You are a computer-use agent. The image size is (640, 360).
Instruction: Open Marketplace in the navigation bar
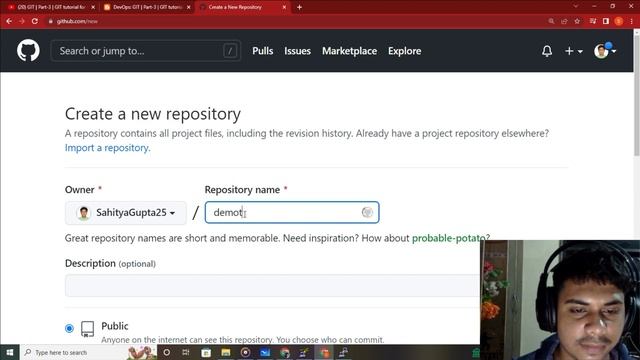click(349, 51)
